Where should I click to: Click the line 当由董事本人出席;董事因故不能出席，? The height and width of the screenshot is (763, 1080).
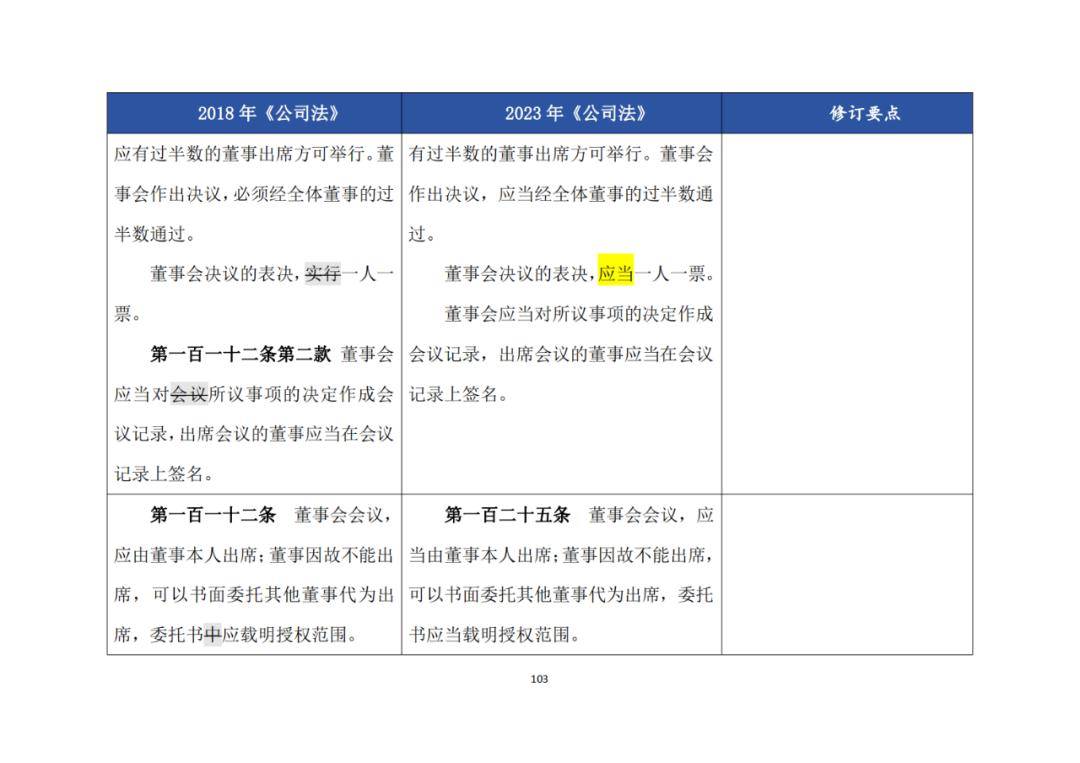point(561,554)
